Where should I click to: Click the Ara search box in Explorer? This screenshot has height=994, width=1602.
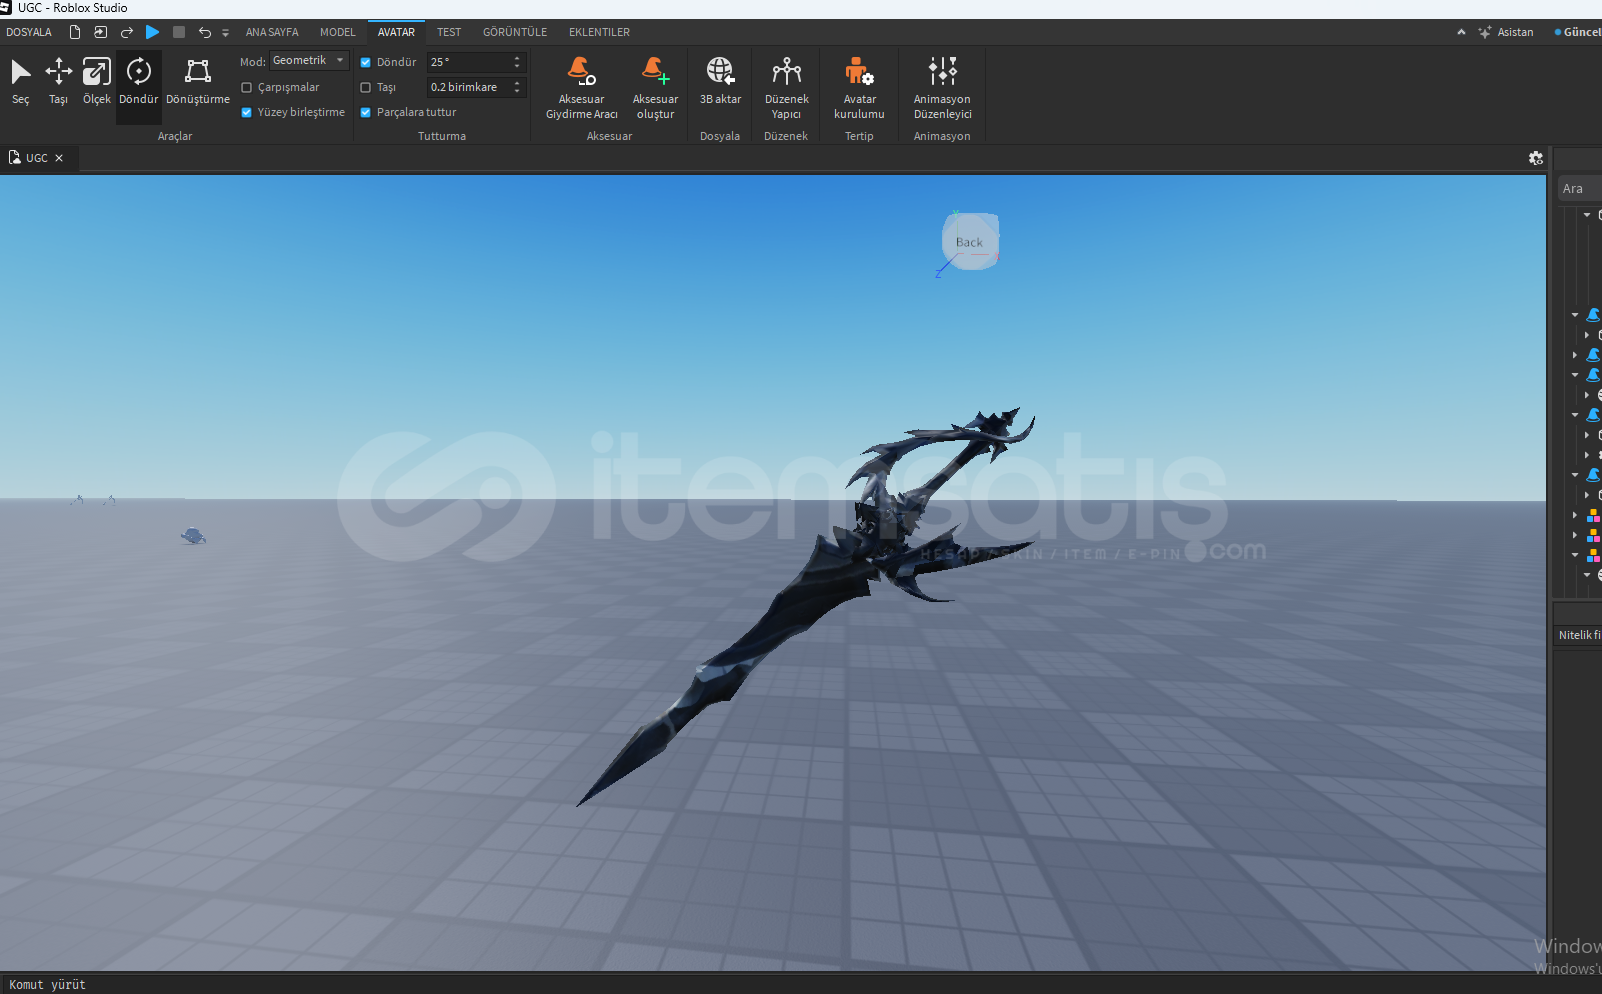click(x=1581, y=188)
